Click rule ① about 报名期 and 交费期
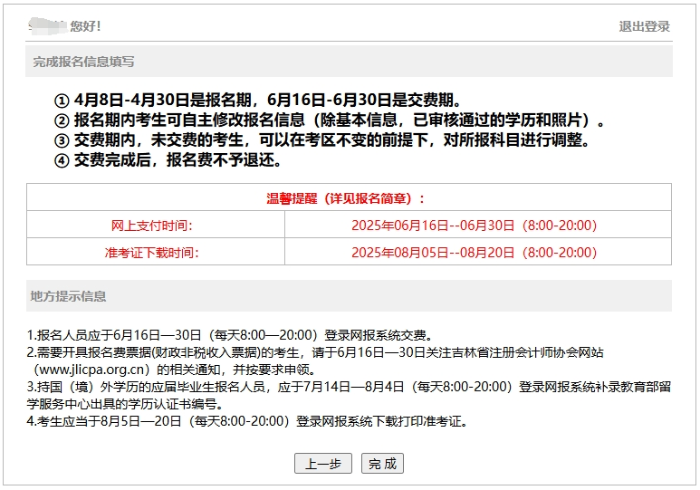700x490 pixels. [257, 100]
